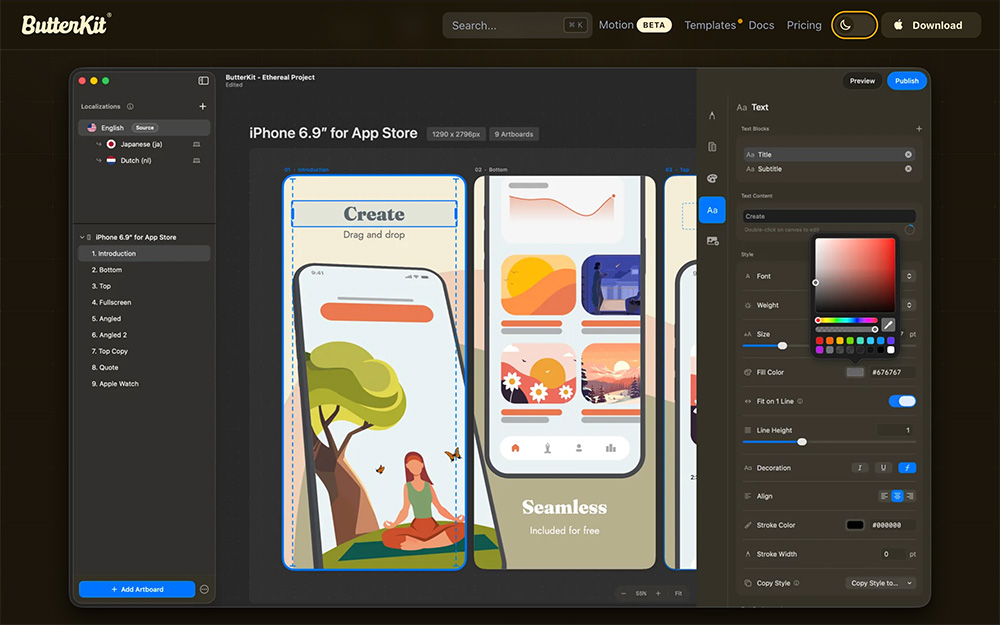The width and height of the screenshot is (1000, 625).
Task: Toggle underline decoration
Action: (883, 467)
